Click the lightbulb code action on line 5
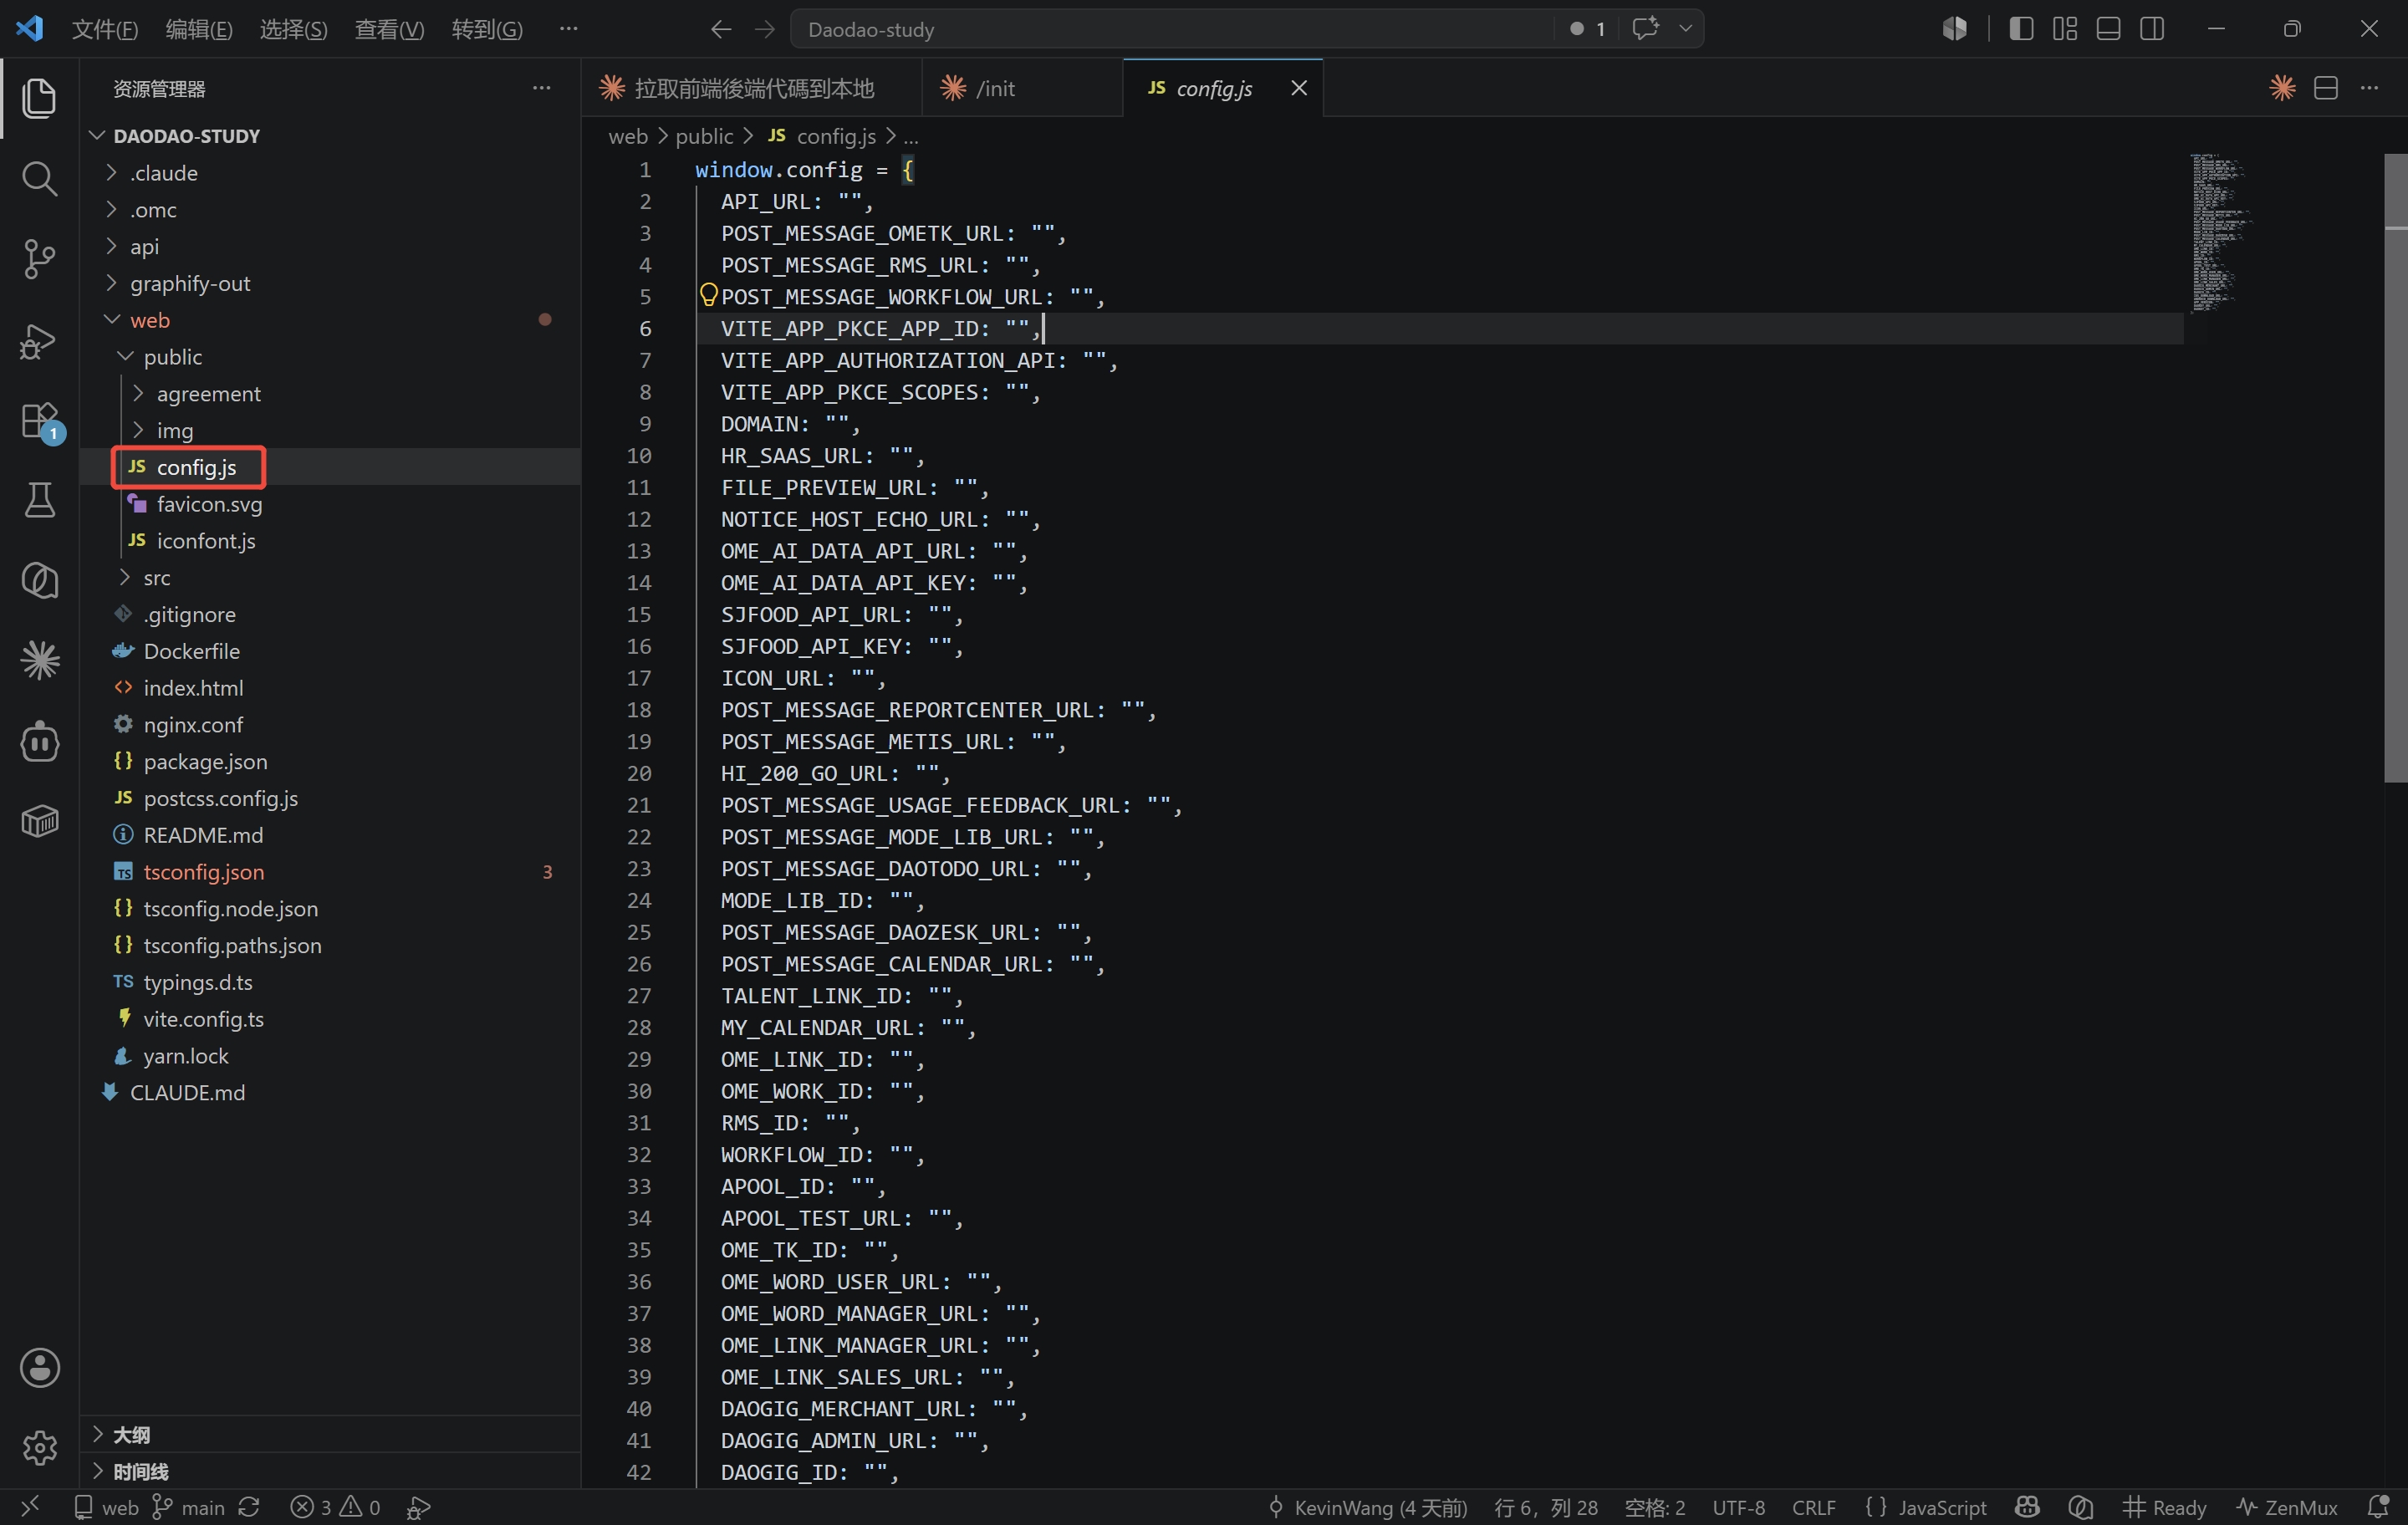This screenshot has height=1525, width=2408. (x=708, y=295)
